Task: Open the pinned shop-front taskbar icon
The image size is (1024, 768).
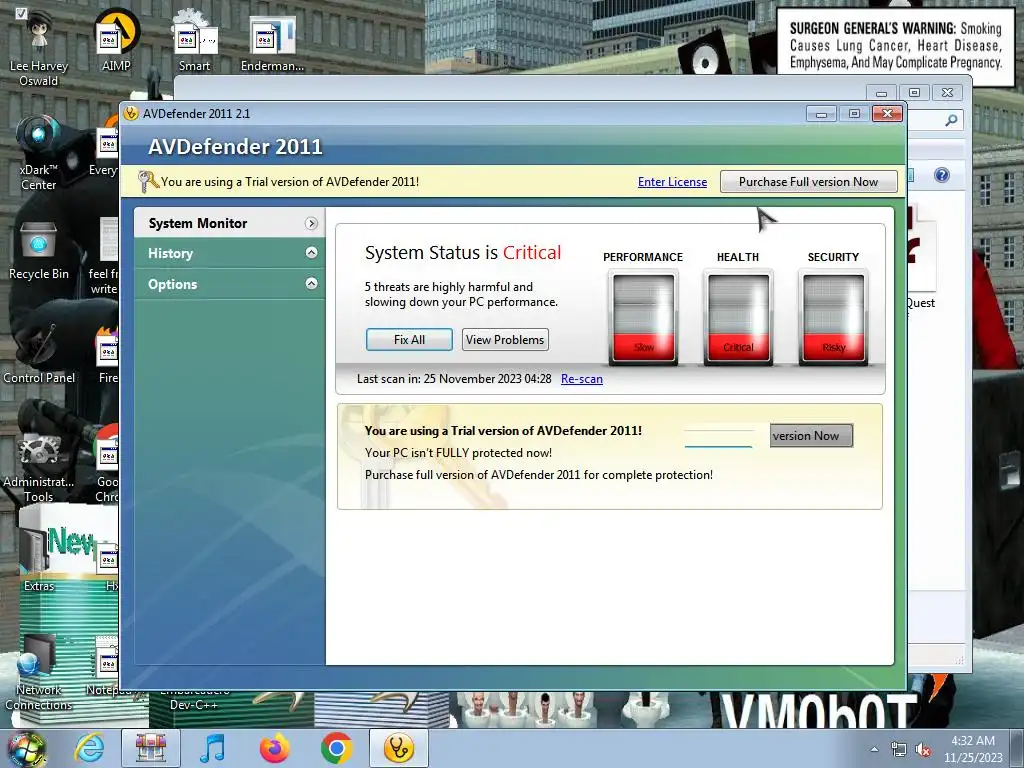Action: point(151,748)
